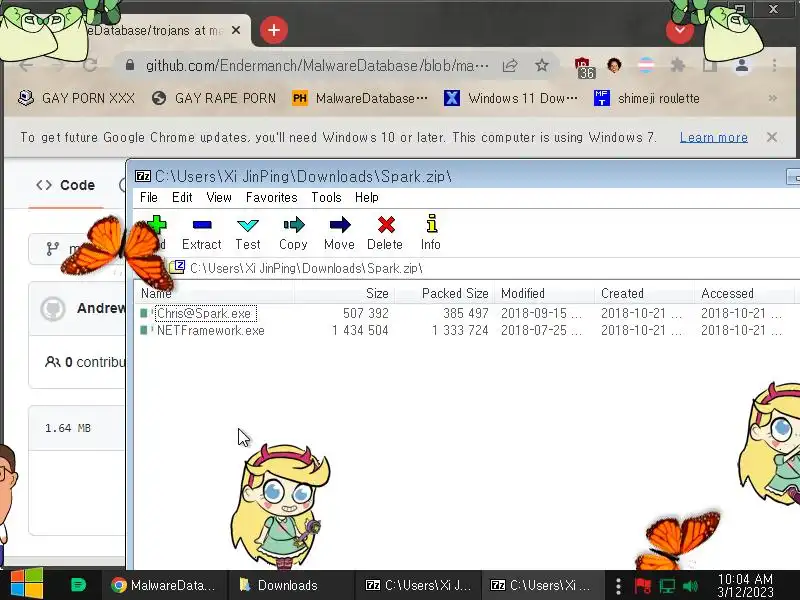This screenshot has height=600, width=800.
Task: Click the red dropdown arrow in Chrome title bar
Action: [679, 30]
